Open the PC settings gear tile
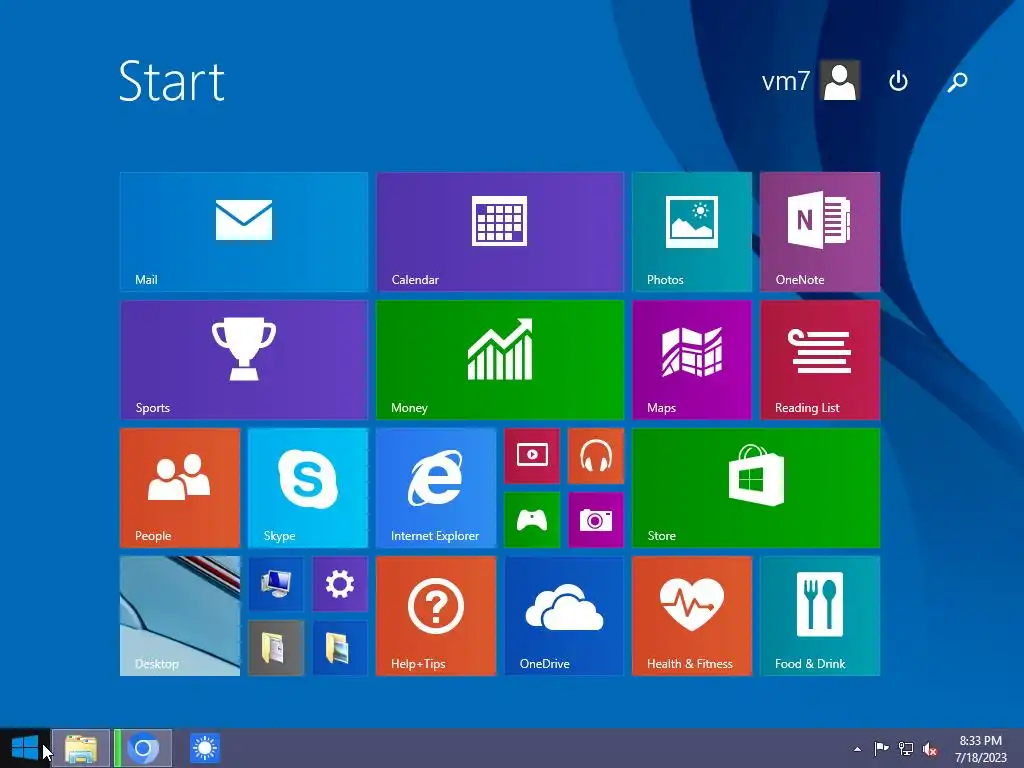 (340, 584)
